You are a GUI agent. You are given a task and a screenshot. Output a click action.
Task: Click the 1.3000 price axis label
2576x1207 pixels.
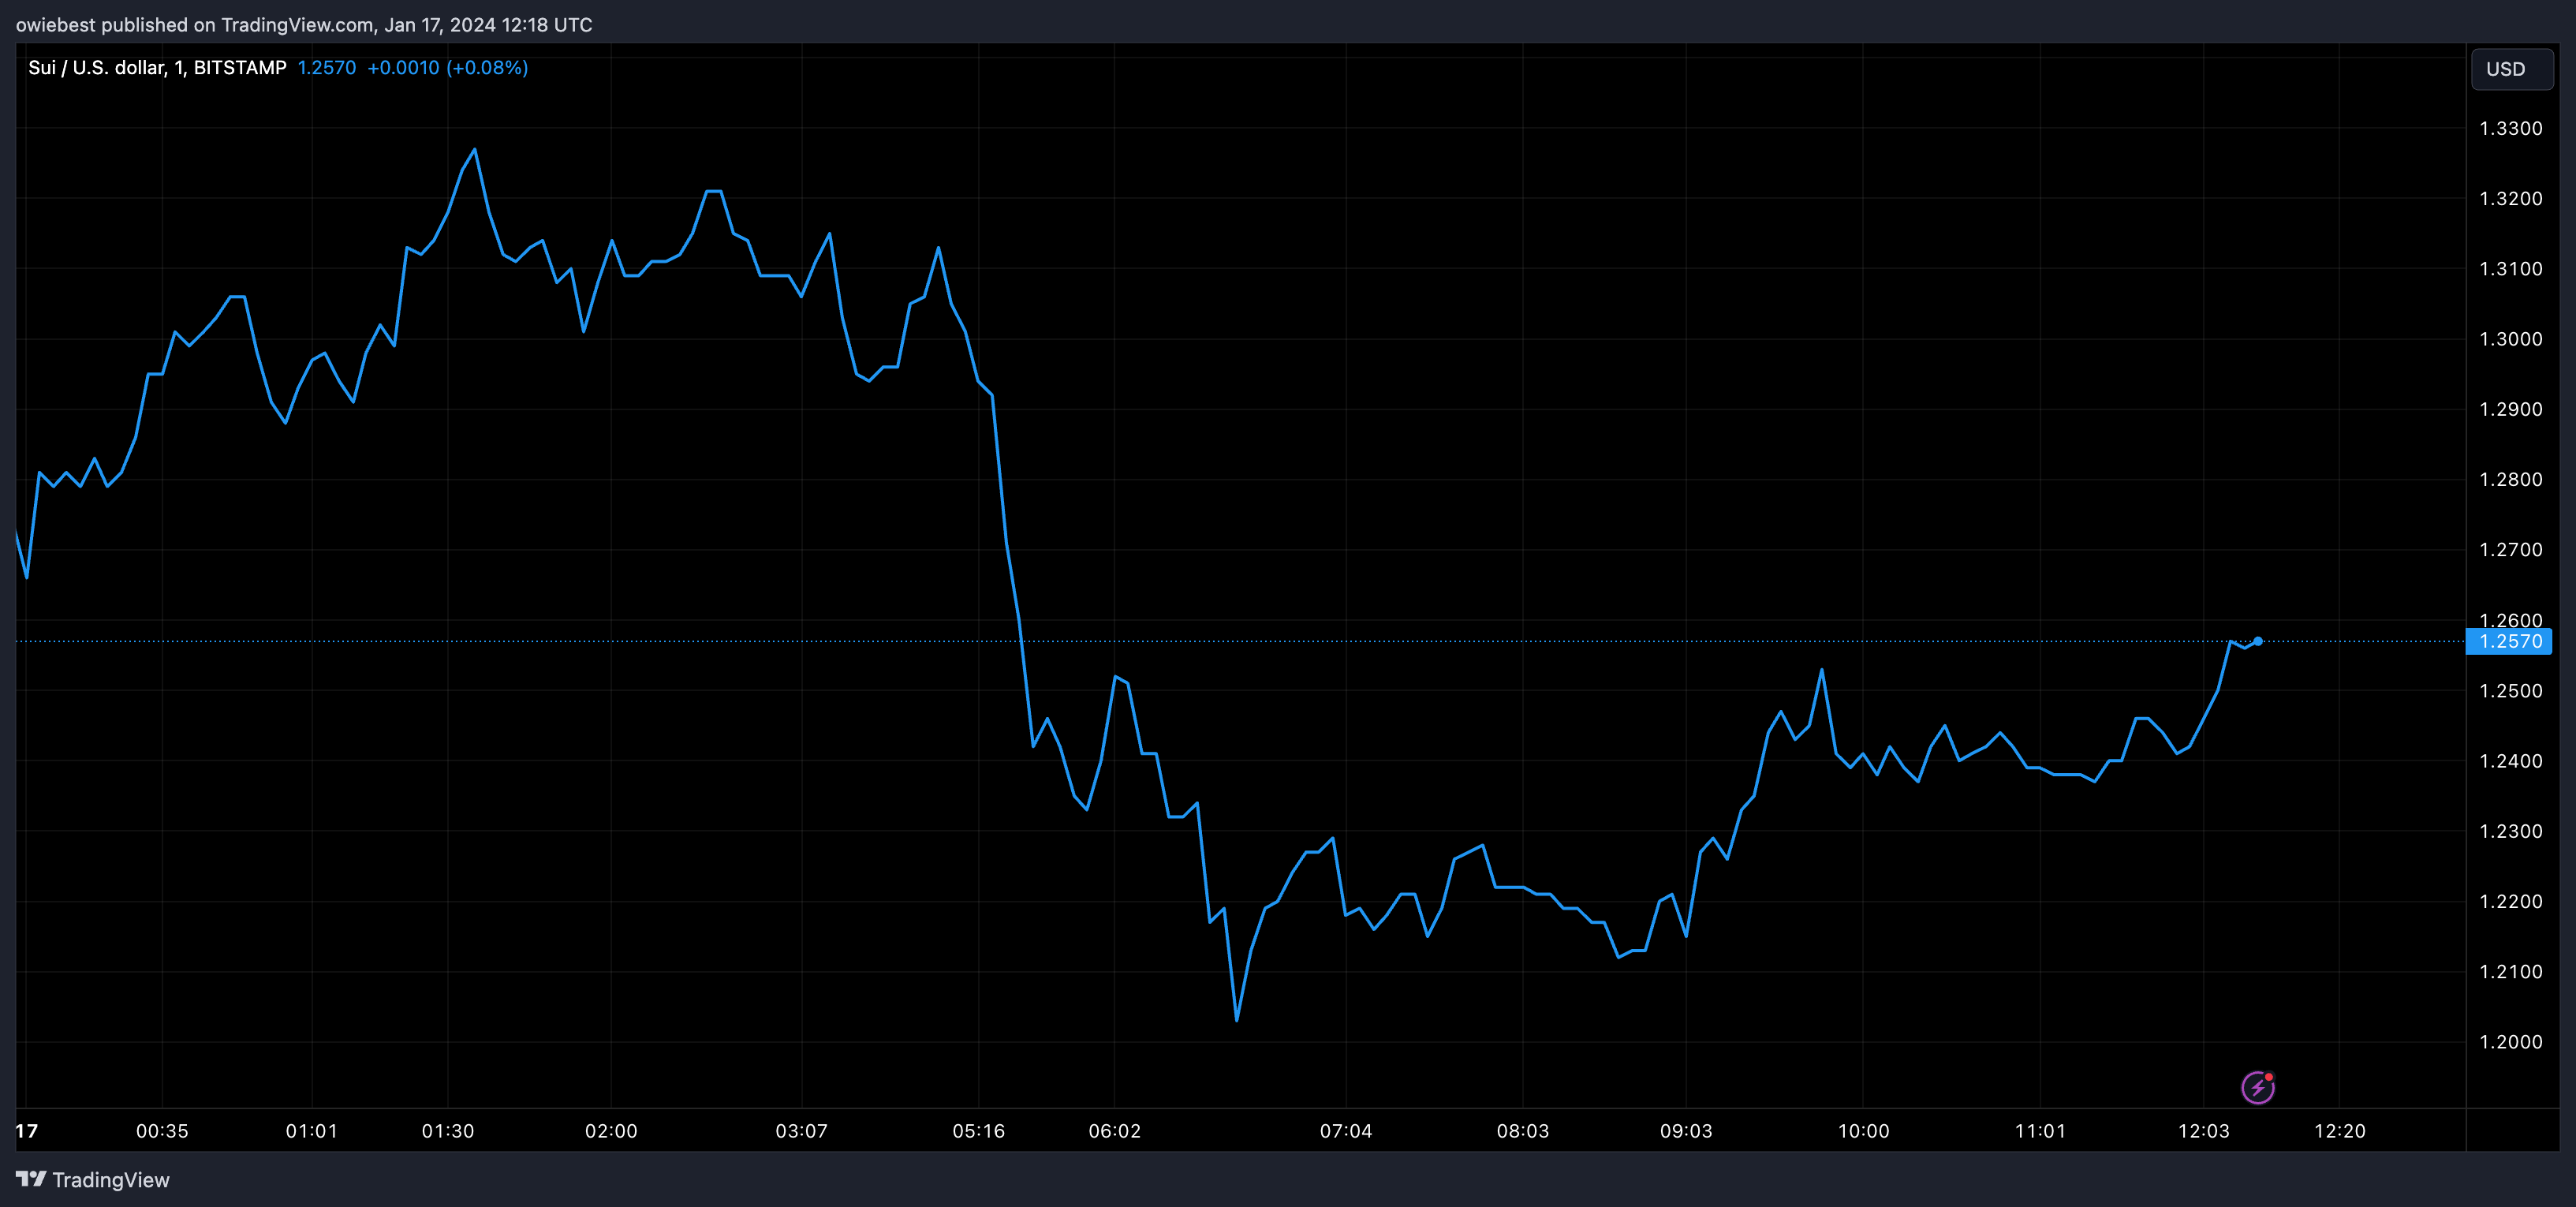(x=2510, y=339)
